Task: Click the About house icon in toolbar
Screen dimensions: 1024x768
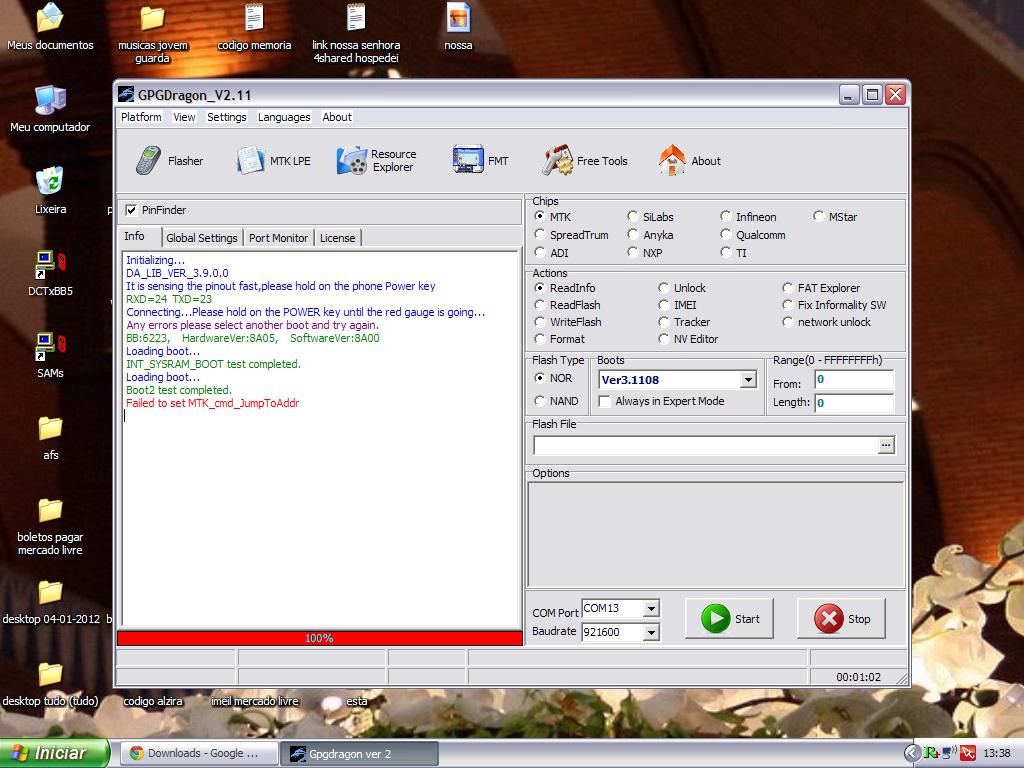Action: point(672,161)
